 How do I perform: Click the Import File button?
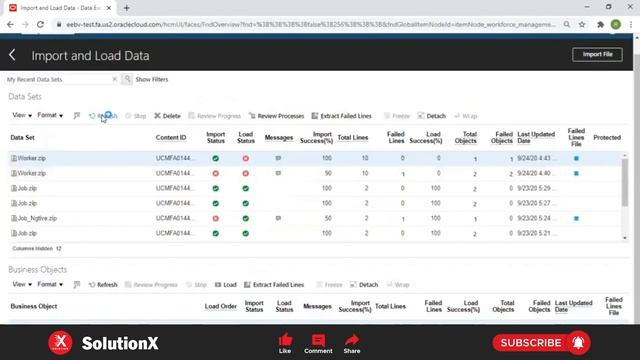(597, 54)
